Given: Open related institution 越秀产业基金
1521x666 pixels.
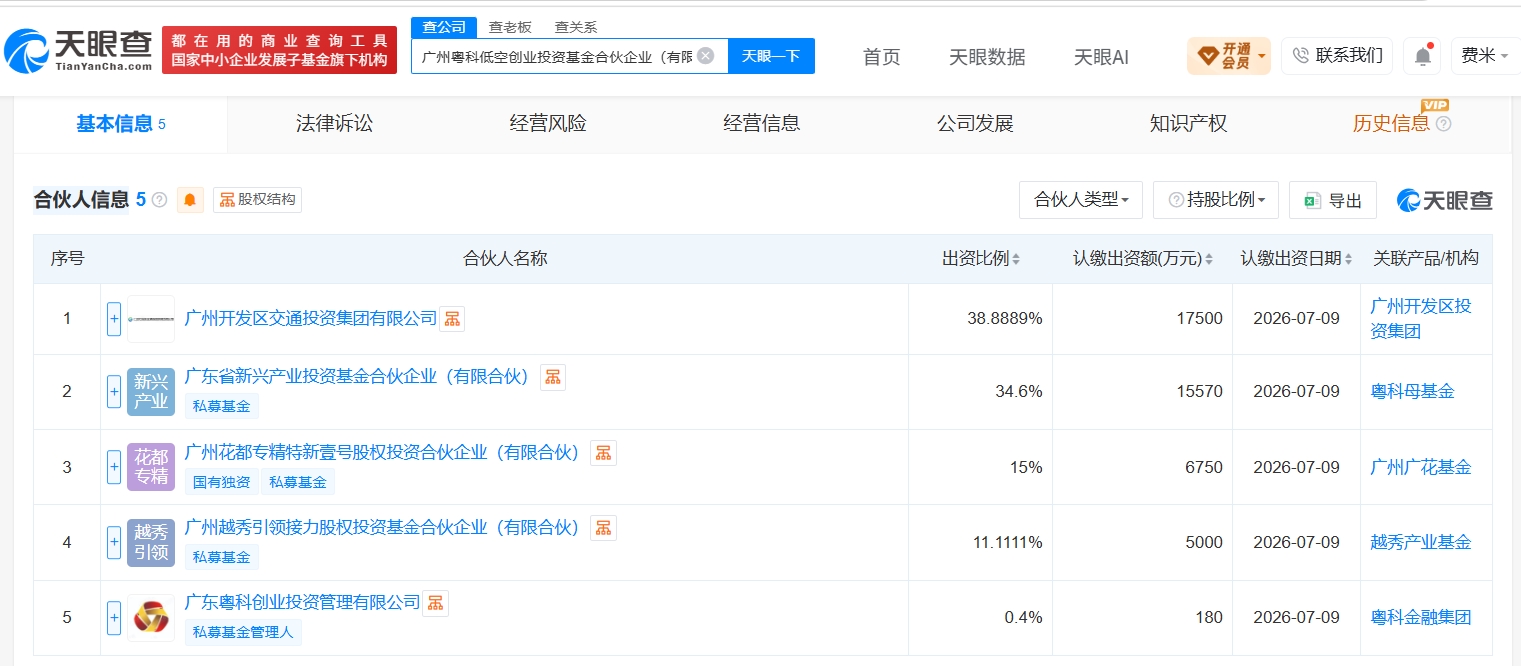Looking at the screenshot, I should (x=1420, y=542).
